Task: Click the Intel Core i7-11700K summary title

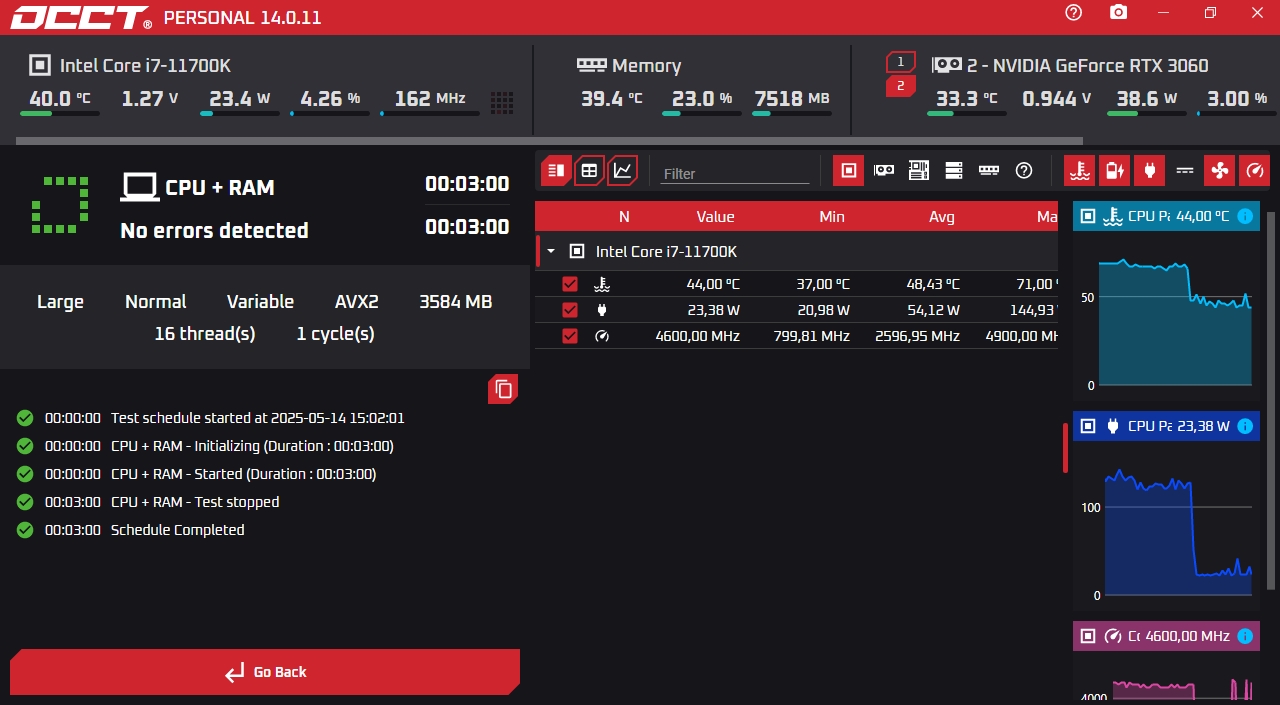Action: click(145, 66)
